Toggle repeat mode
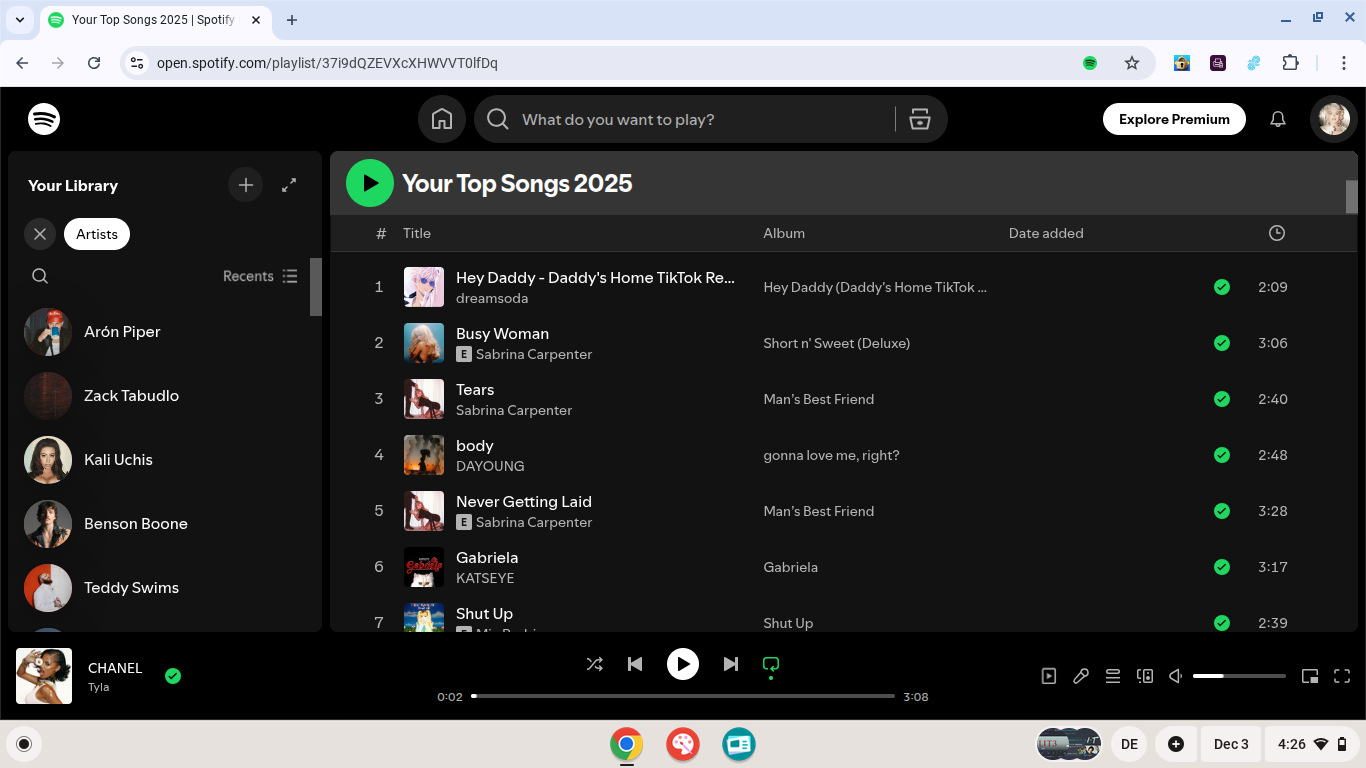Image resolution: width=1366 pixels, height=768 pixels. click(771, 664)
